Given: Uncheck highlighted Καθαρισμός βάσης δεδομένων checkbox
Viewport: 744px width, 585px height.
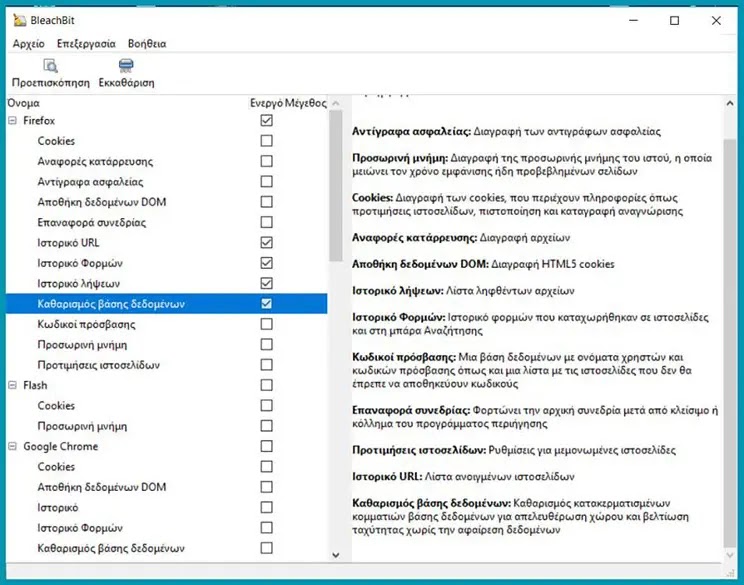Looking at the screenshot, I should click(x=267, y=304).
